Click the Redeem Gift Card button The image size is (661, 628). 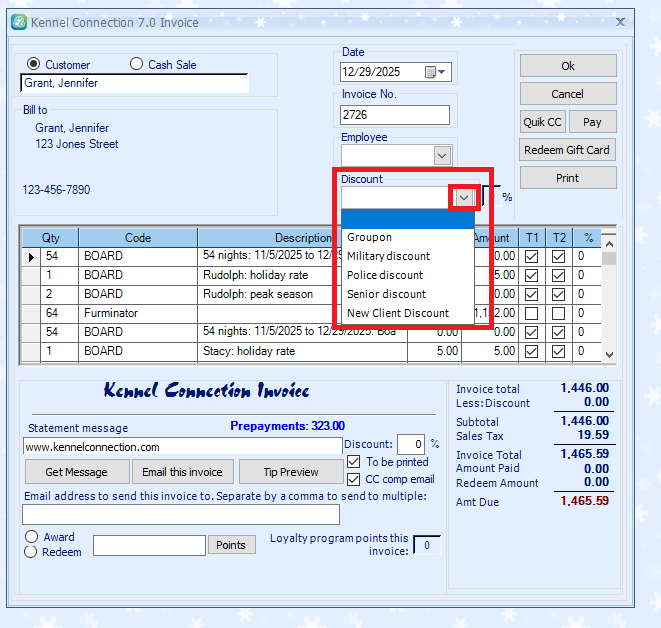coord(567,150)
